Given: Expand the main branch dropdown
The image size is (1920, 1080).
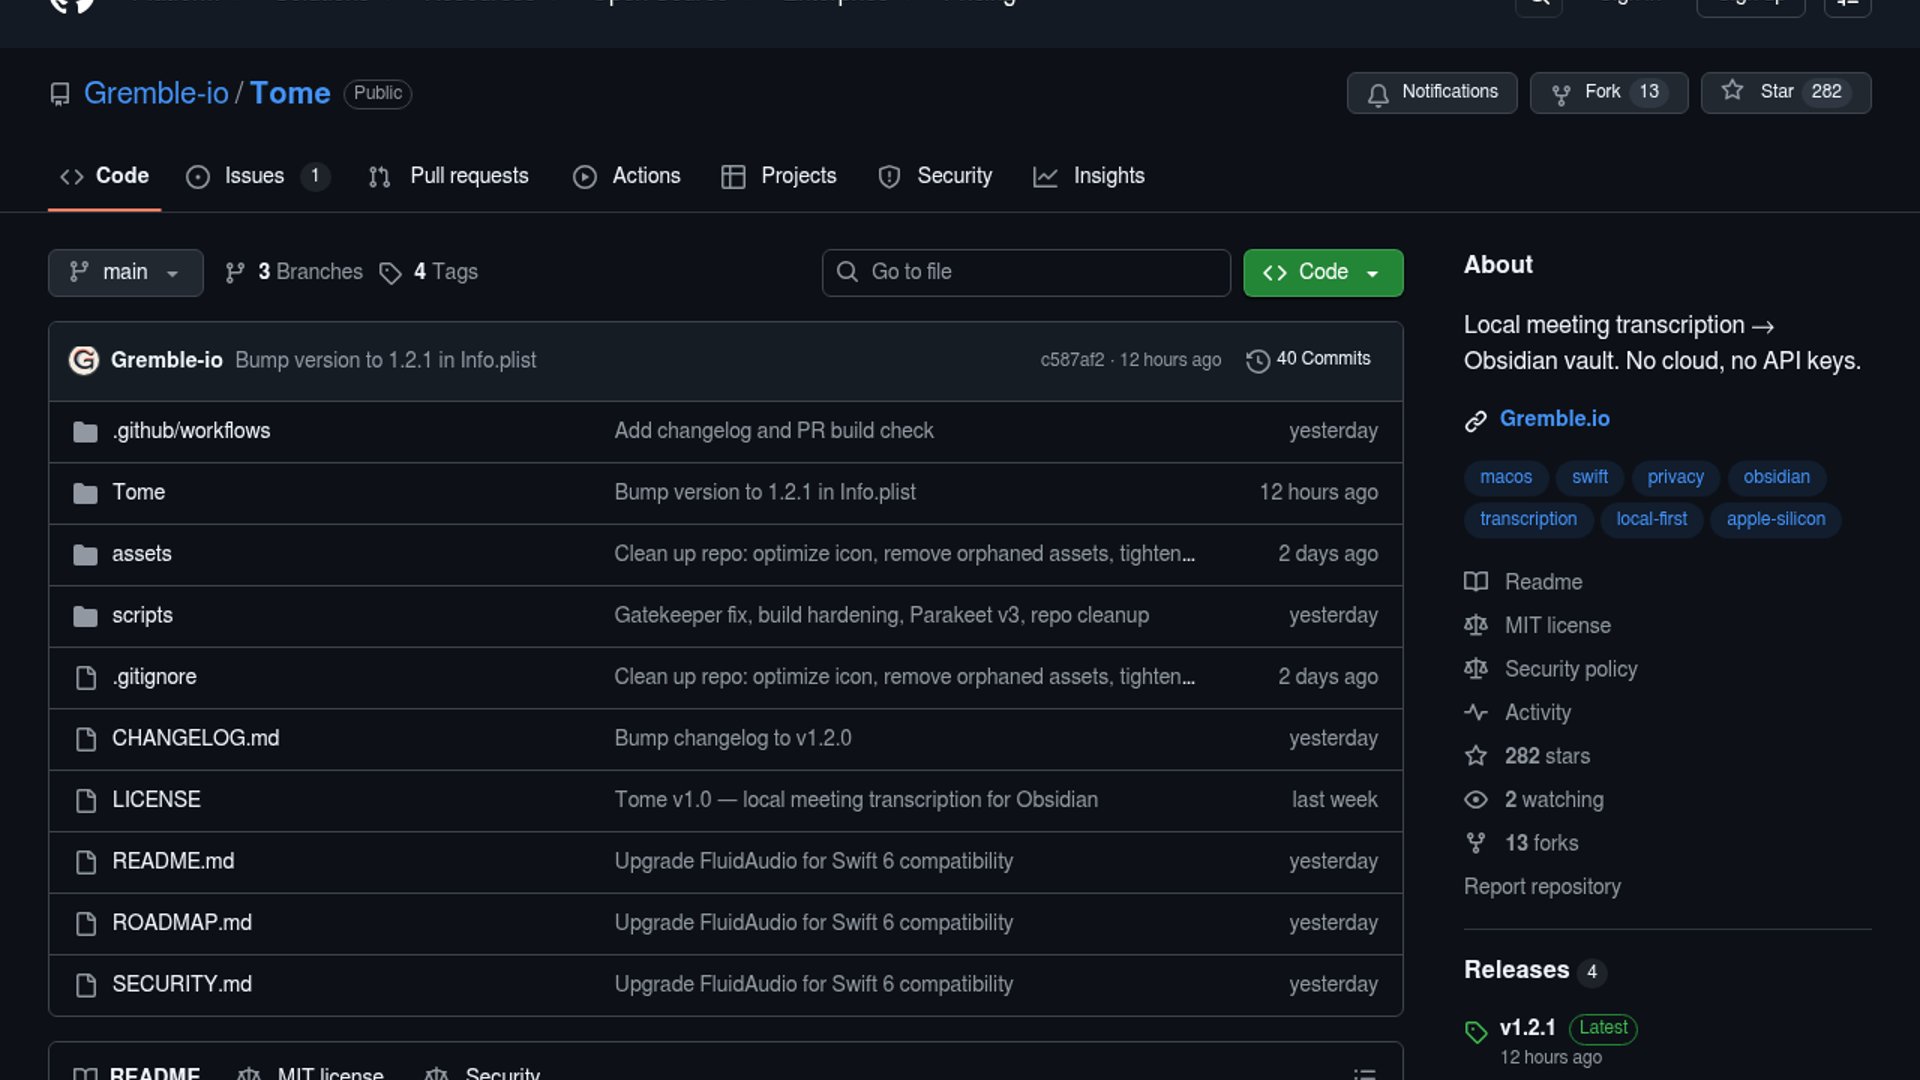Looking at the screenshot, I should click(x=125, y=272).
